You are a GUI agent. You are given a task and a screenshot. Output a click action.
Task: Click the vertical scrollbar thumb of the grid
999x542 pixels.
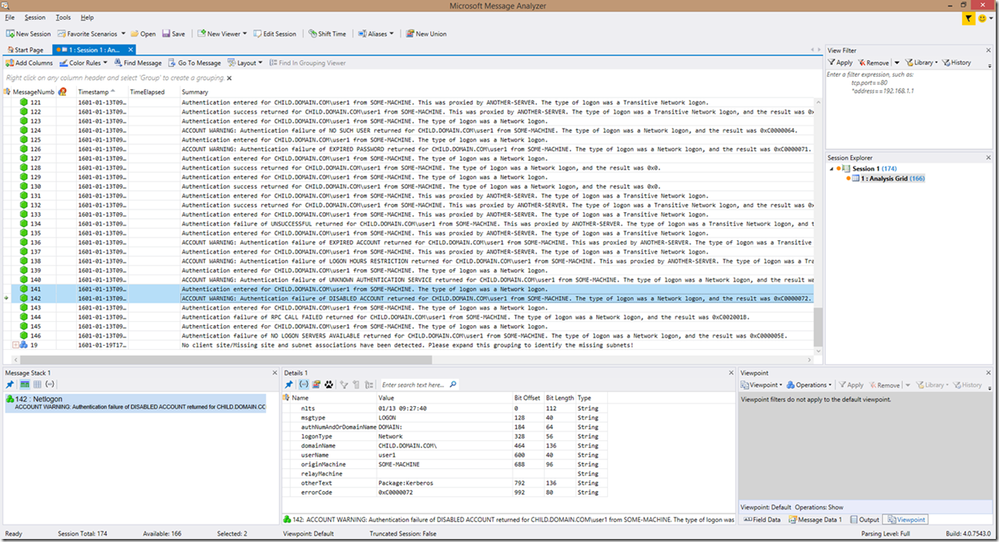[x=818, y=327]
